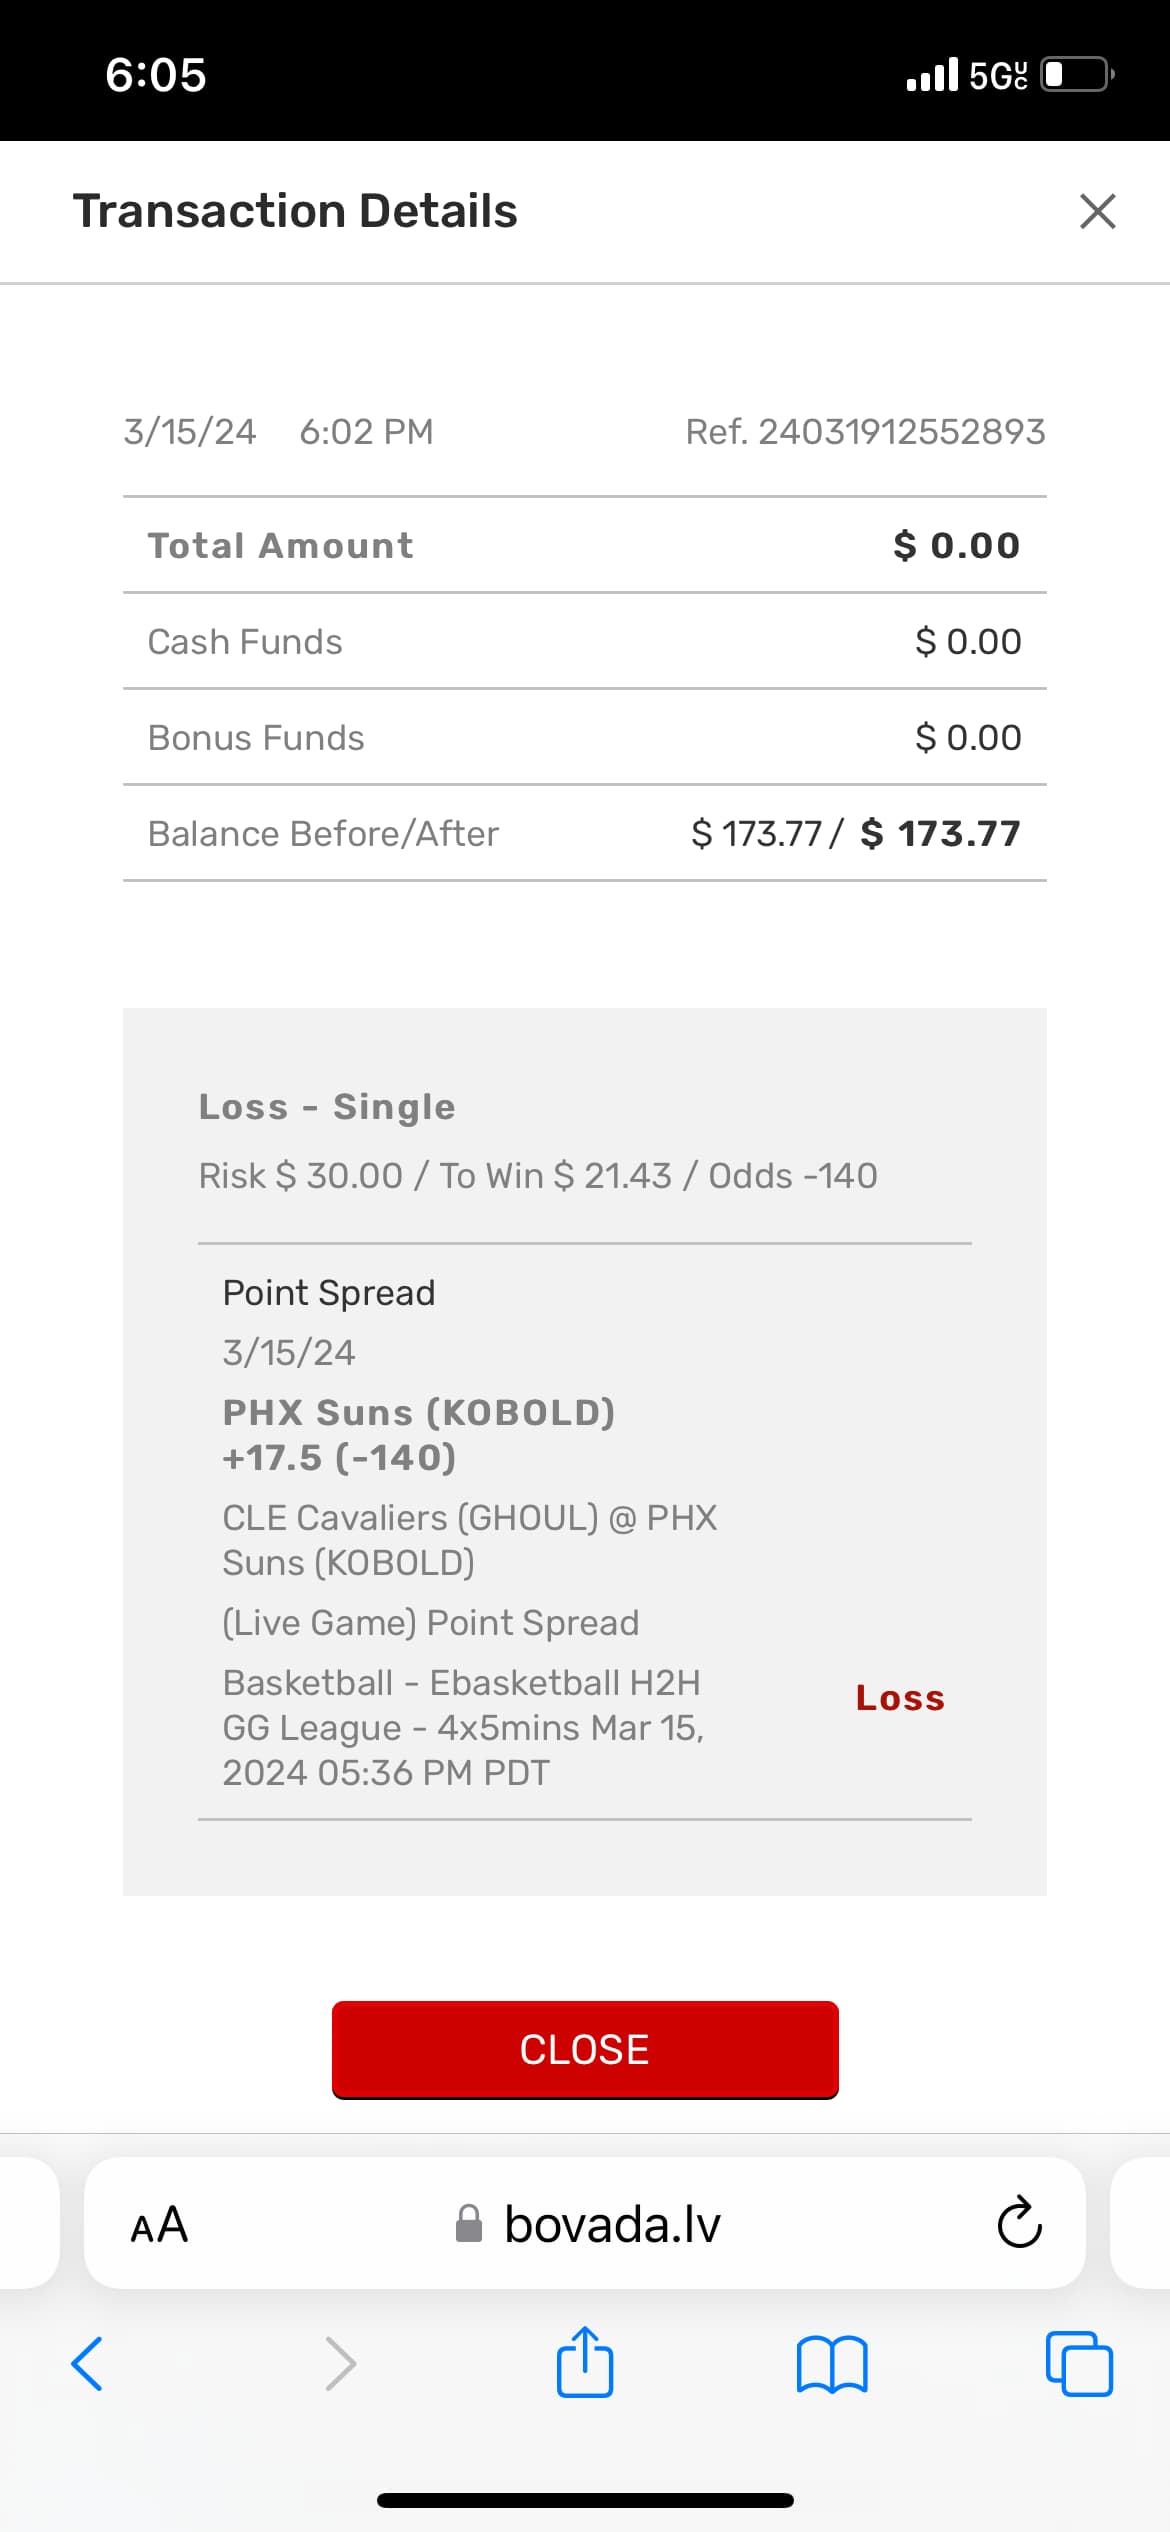Tap the lock icon beside bovada.lv
Viewport: 1170px width, 2532px height.
pyautogui.click(x=469, y=2224)
